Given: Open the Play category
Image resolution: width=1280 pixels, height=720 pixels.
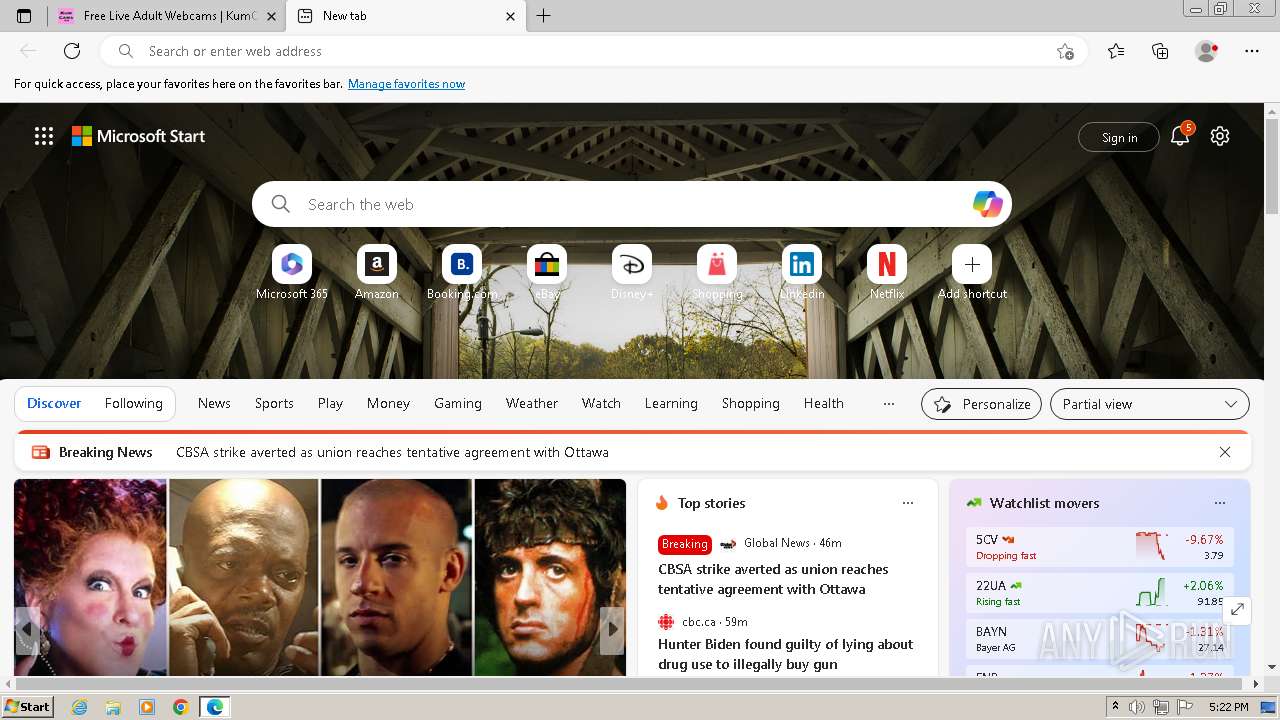Looking at the screenshot, I should [x=330, y=404].
